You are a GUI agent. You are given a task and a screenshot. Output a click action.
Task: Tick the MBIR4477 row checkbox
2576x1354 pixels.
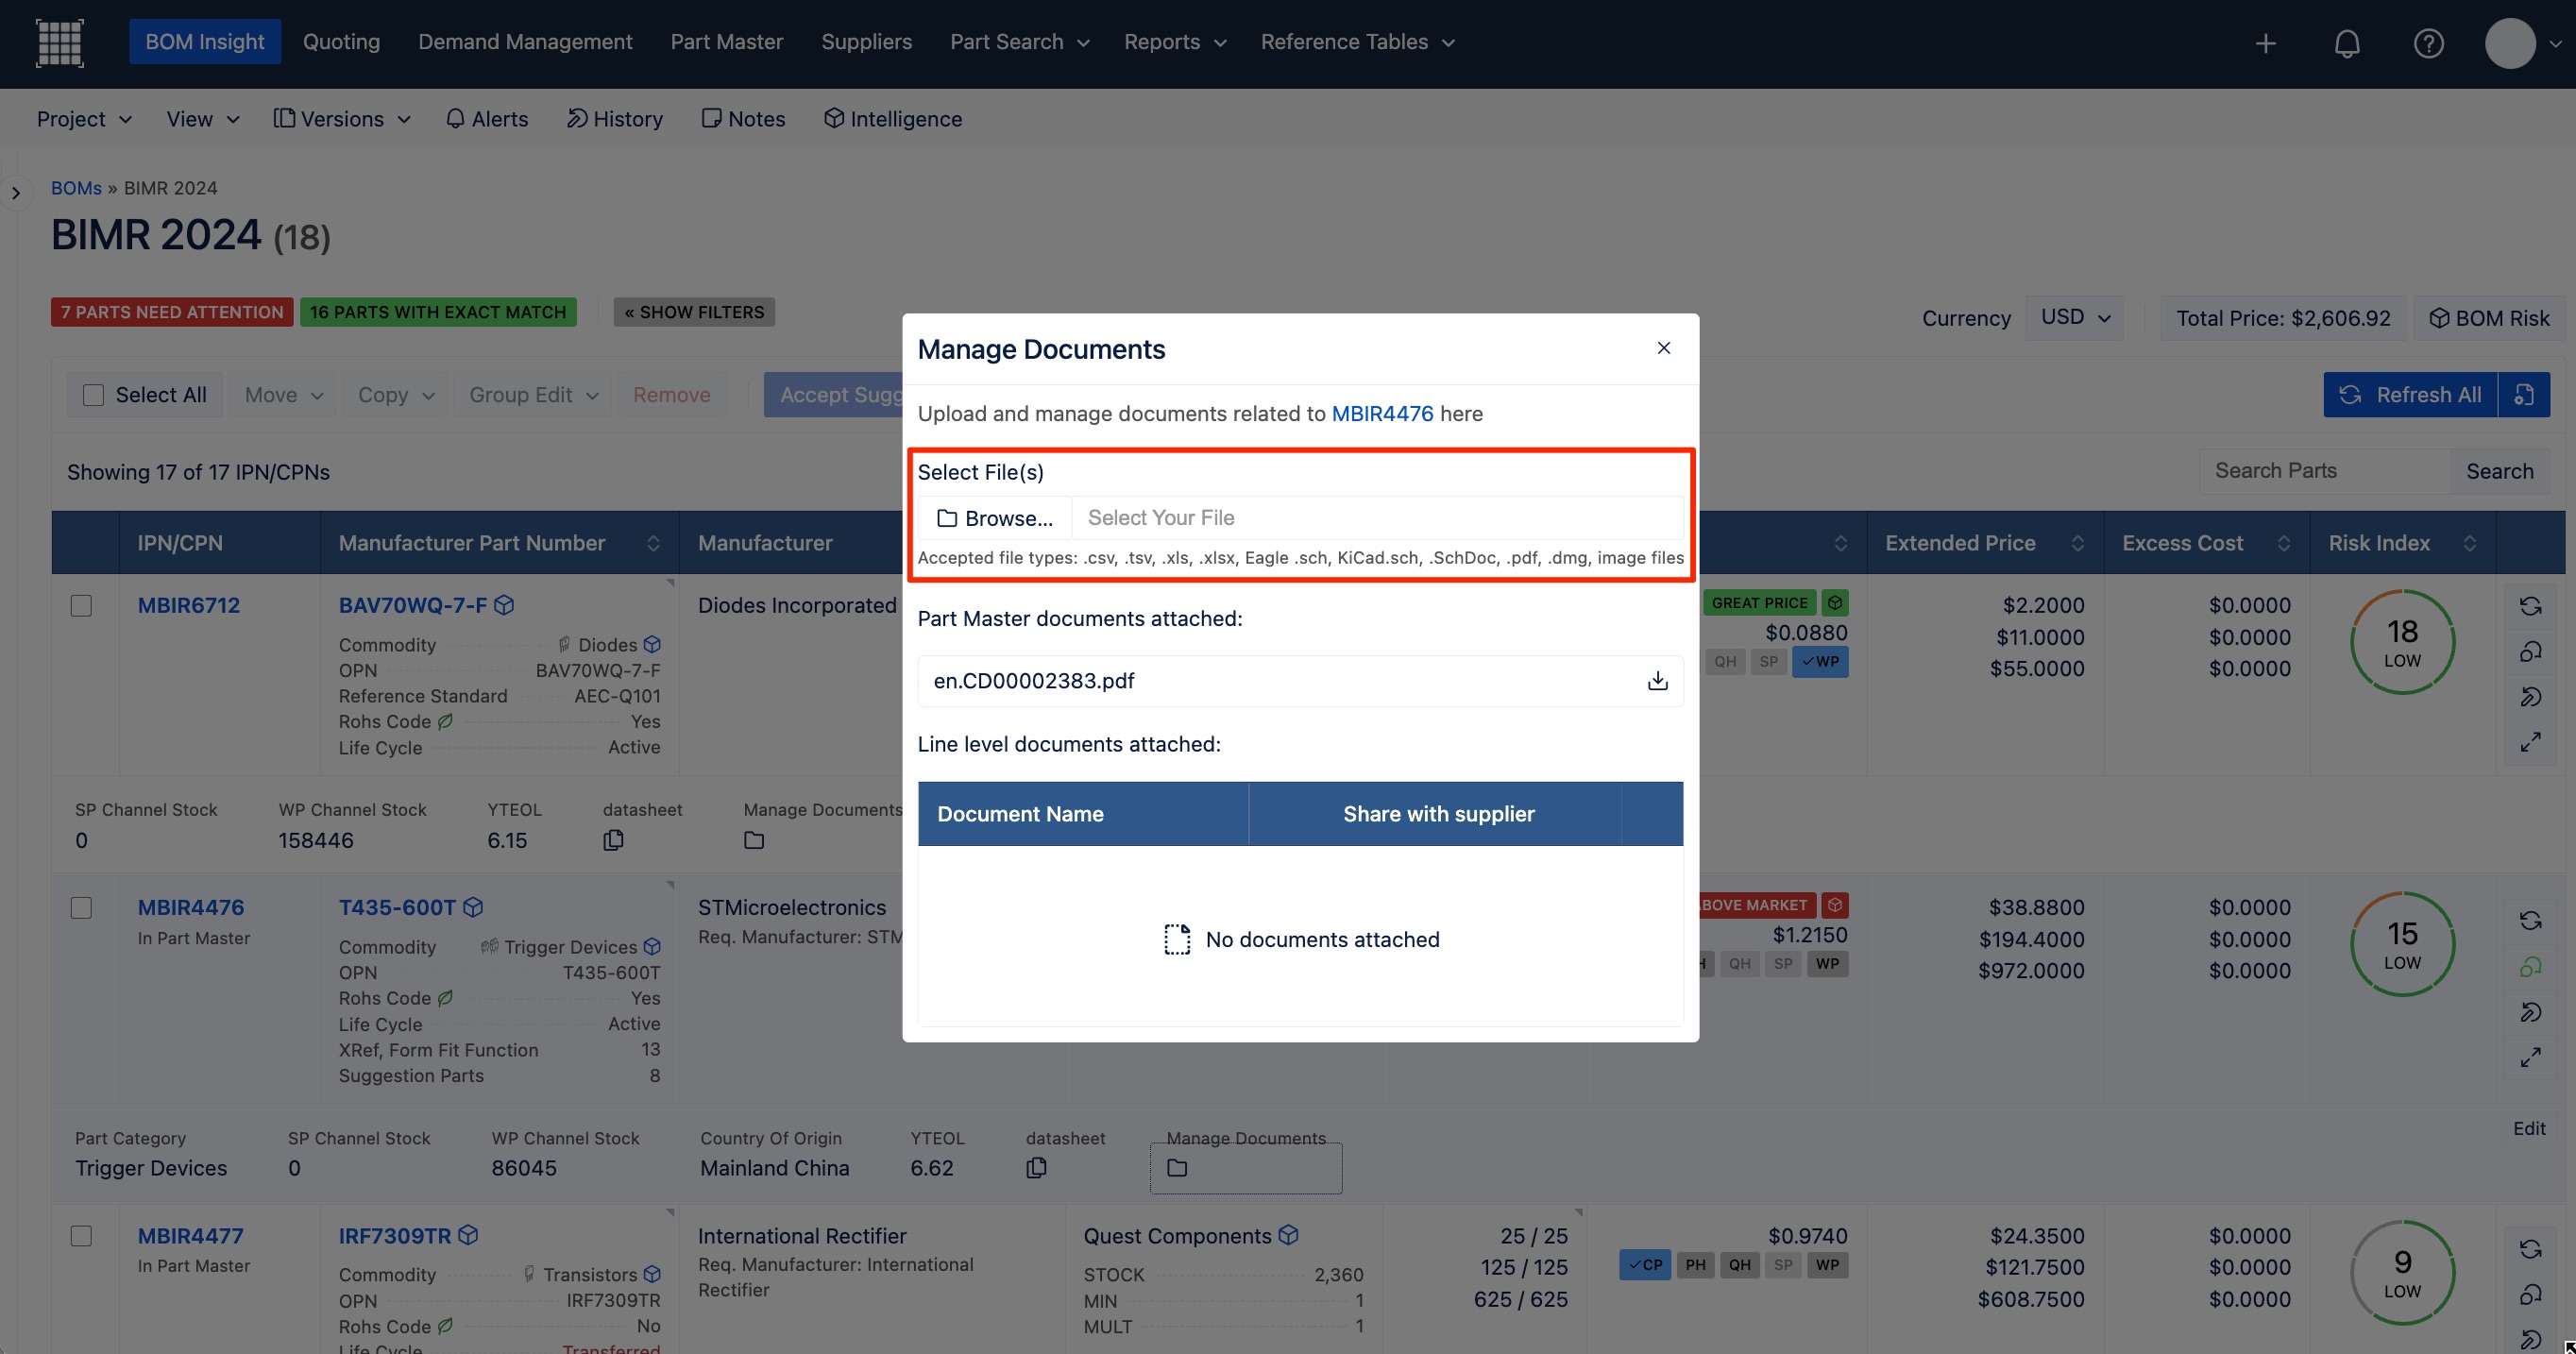coord(82,1236)
